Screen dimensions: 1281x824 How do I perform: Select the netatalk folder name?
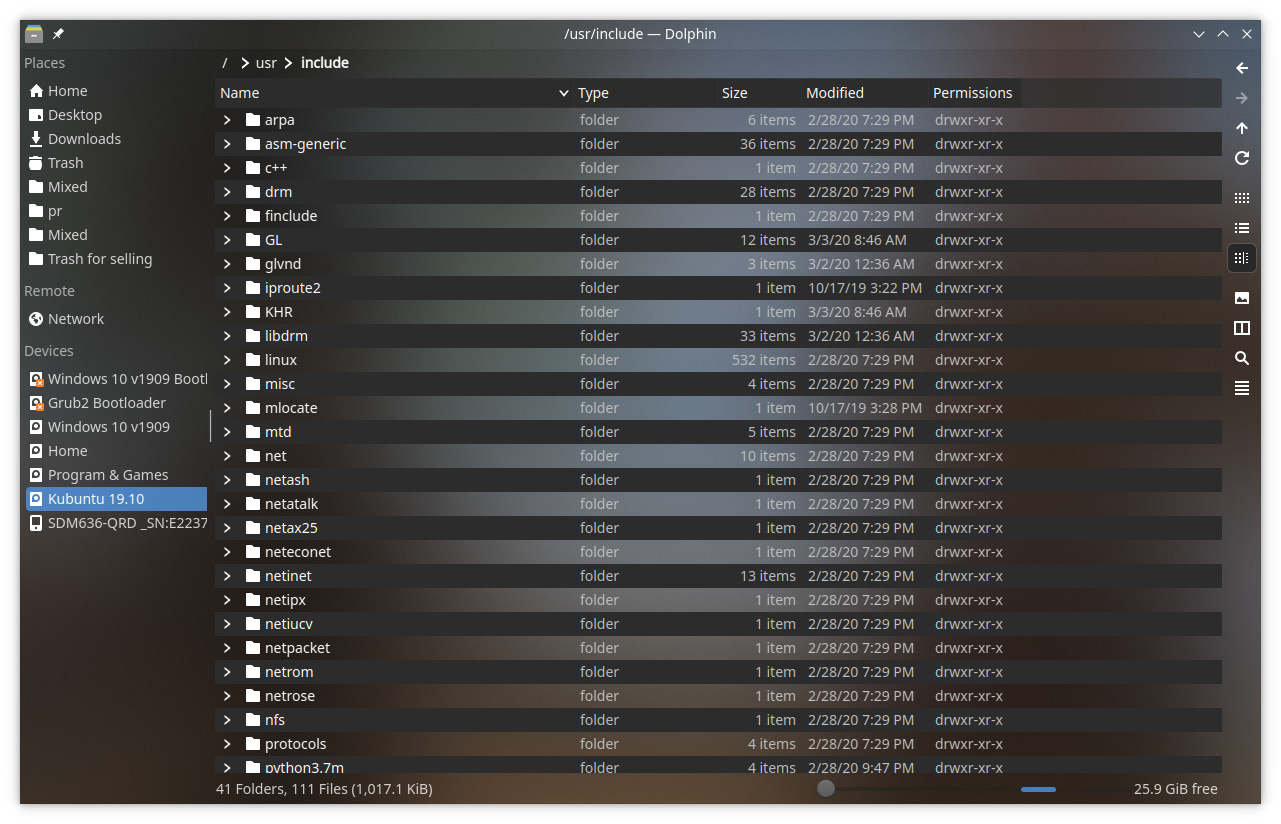click(x=292, y=504)
